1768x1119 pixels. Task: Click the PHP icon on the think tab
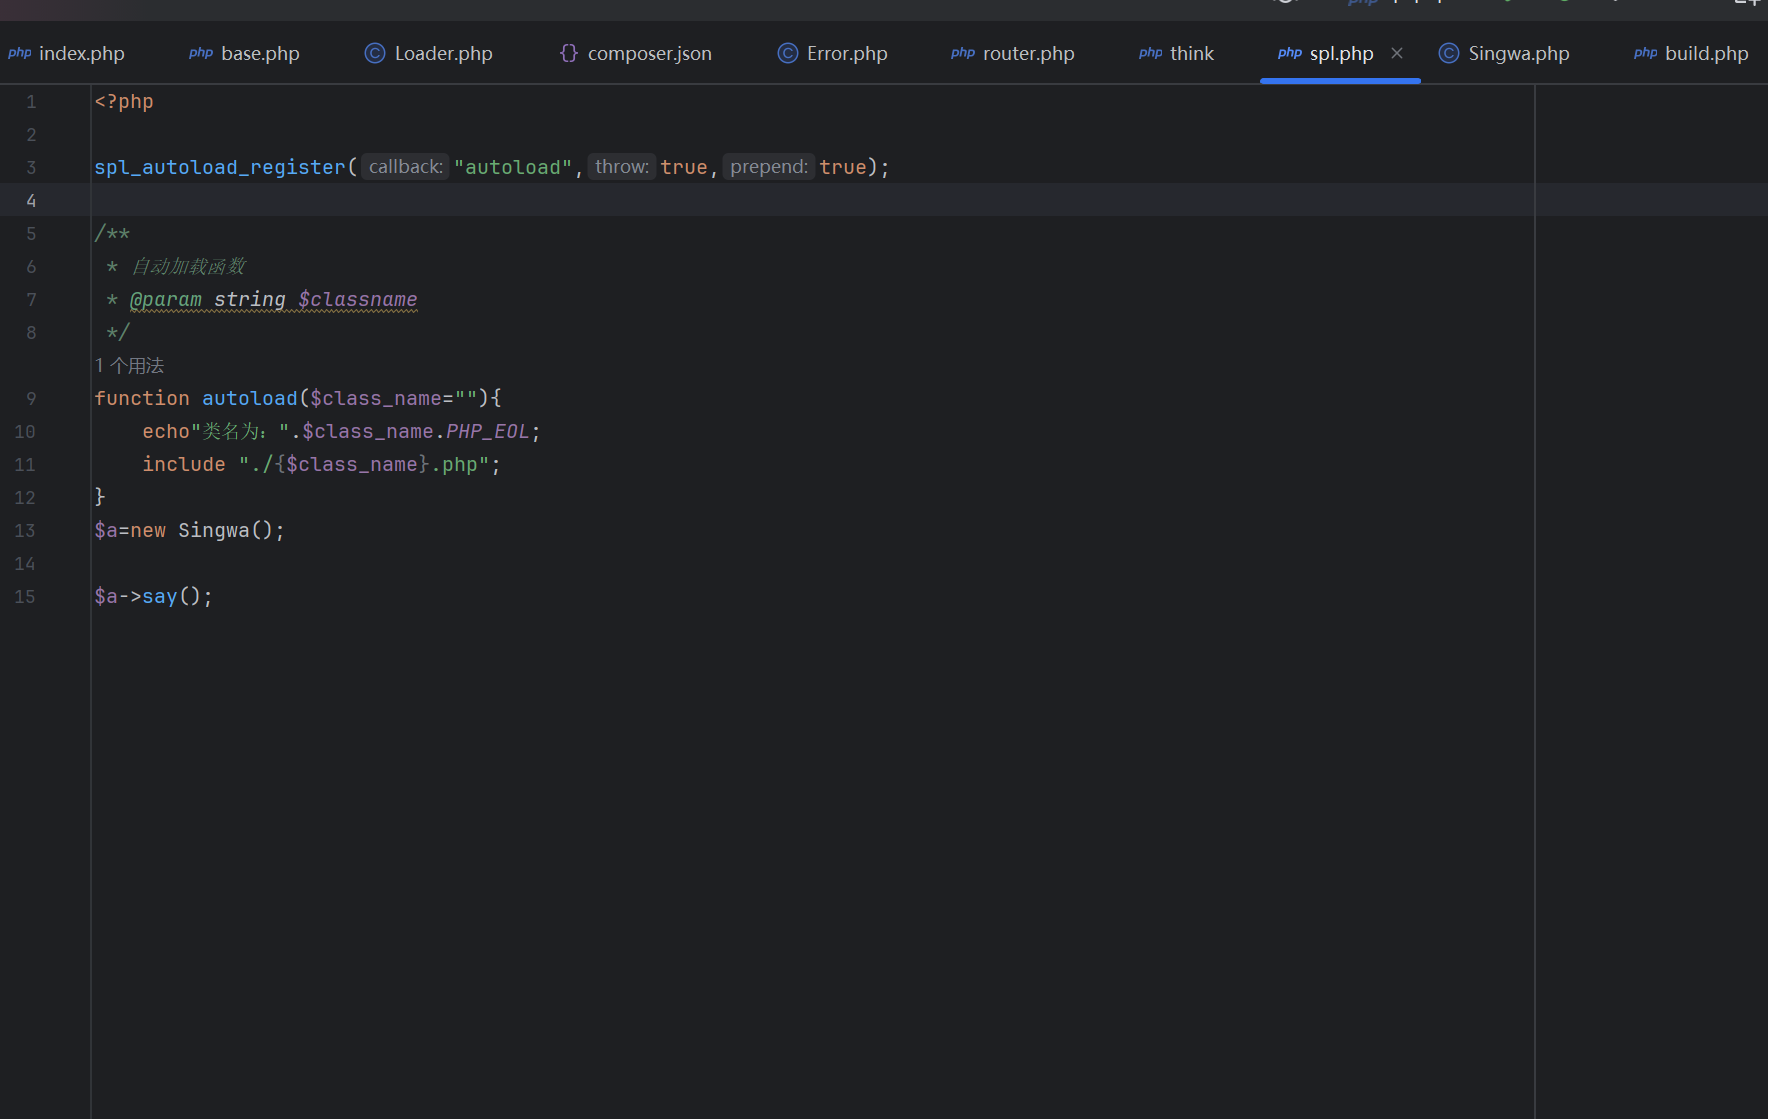(1150, 53)
